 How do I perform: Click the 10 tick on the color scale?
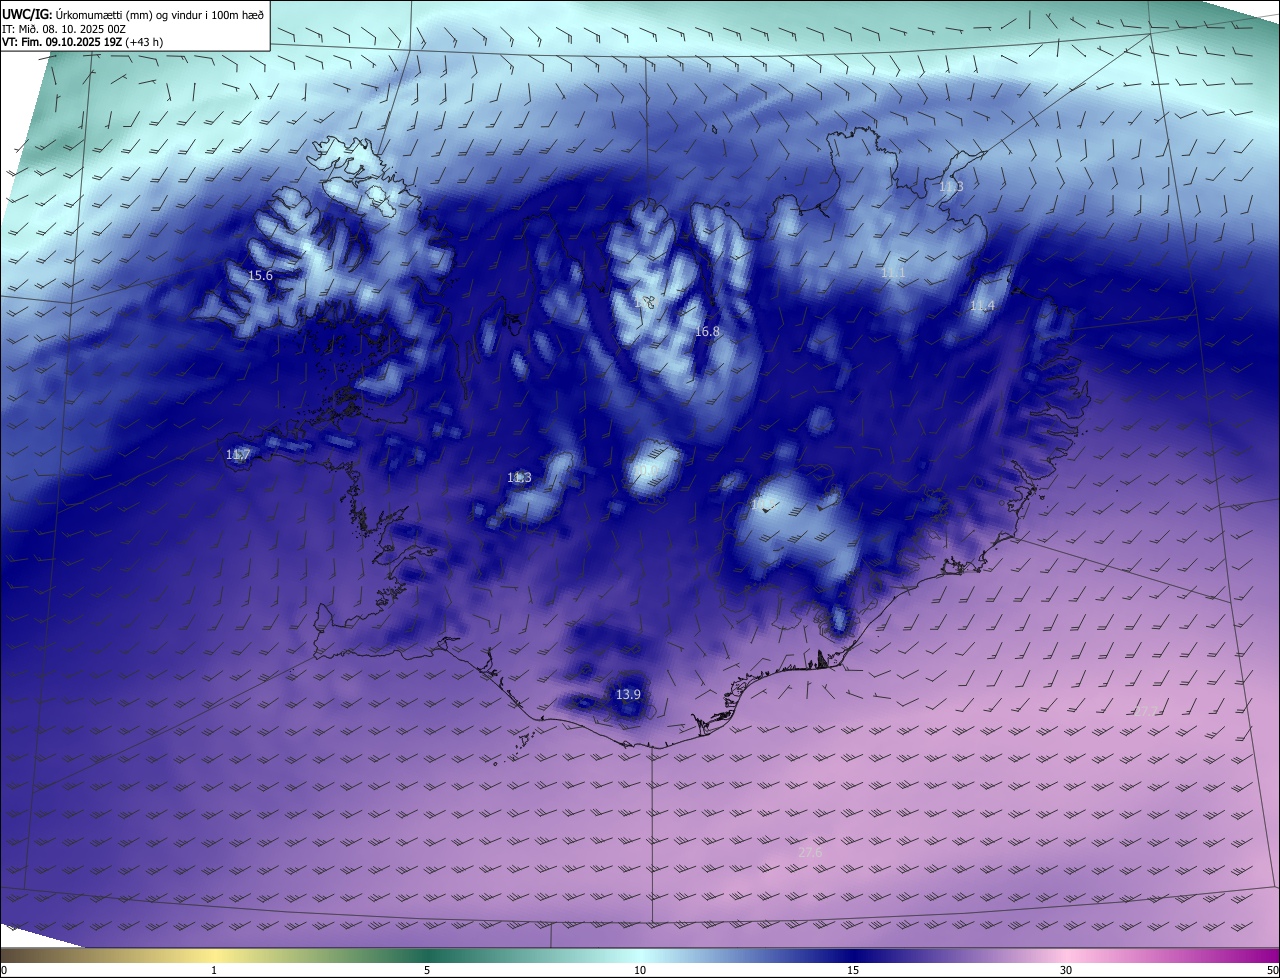click(x=640, y=970)
